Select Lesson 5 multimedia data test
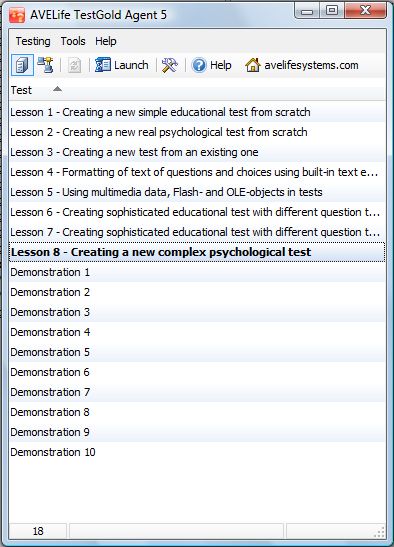394x547 pixels. (x=198, y=192)
